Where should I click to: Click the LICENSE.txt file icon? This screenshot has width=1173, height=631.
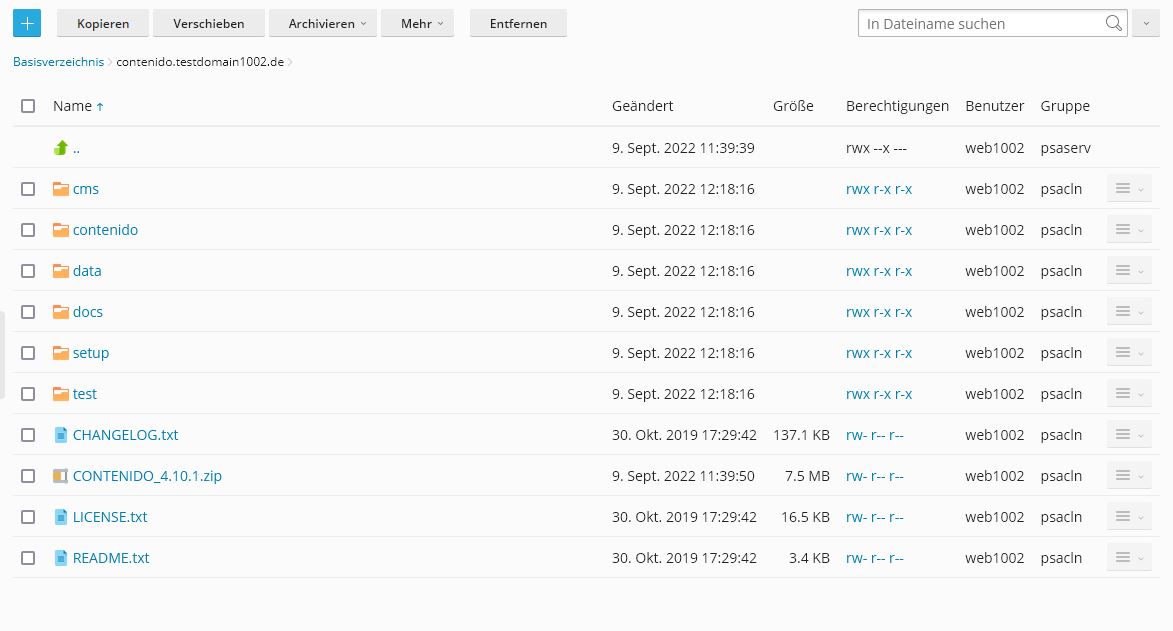click(61, 516)
